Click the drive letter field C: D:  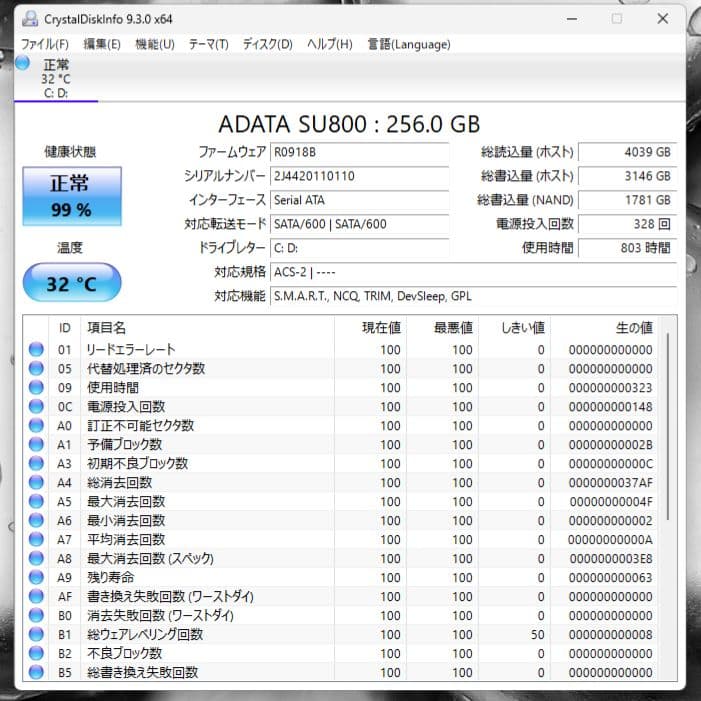click(359, 248)
